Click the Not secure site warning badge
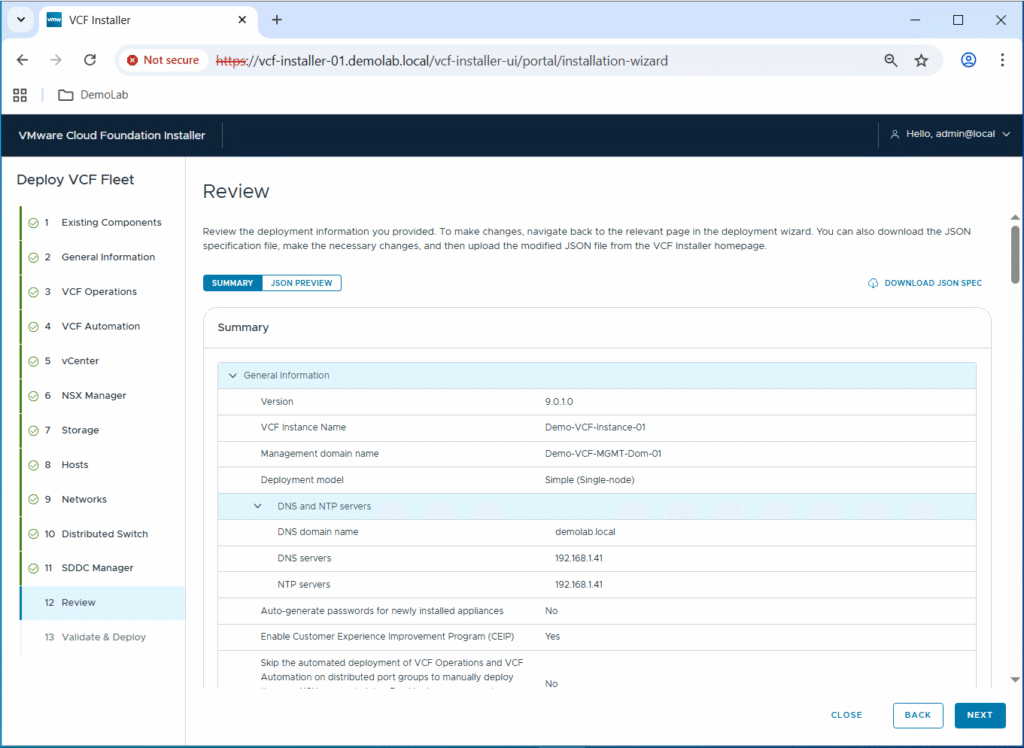Viewport: 1024px width, 748px height. tap(163, 60)
